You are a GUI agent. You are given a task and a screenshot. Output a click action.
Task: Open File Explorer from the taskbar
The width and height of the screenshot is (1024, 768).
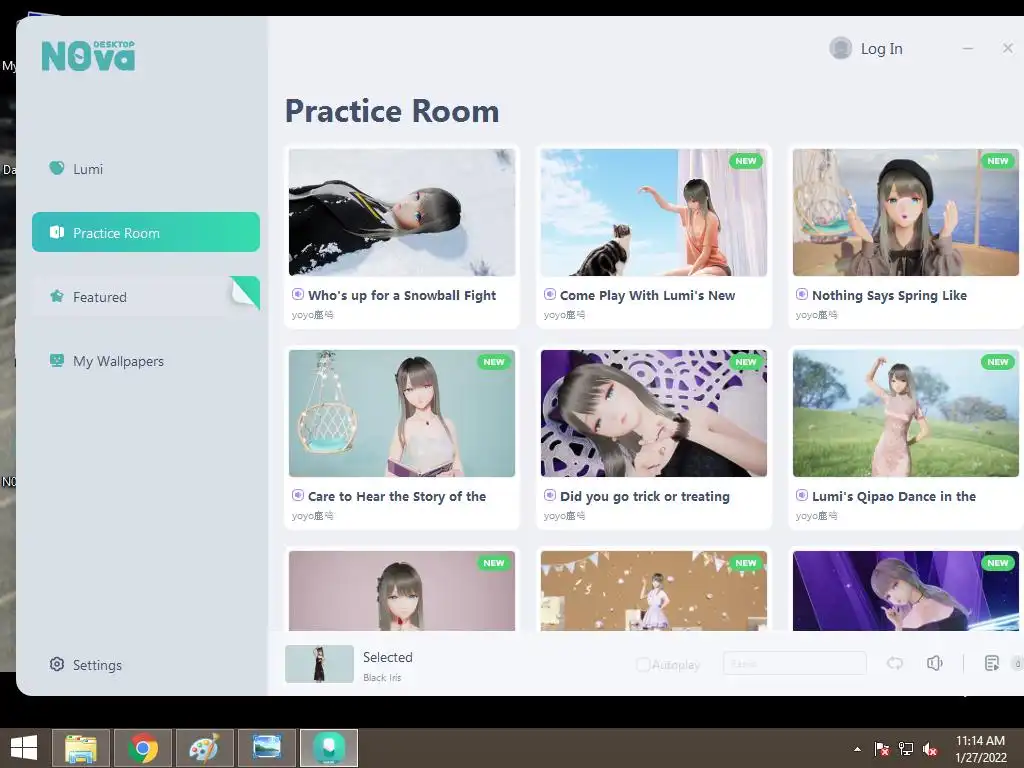(x=81, y=748)
